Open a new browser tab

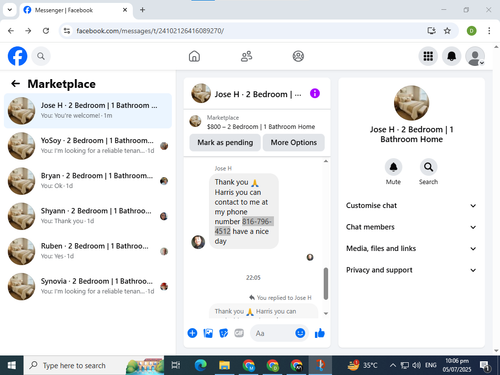click(x=142, y=10)
